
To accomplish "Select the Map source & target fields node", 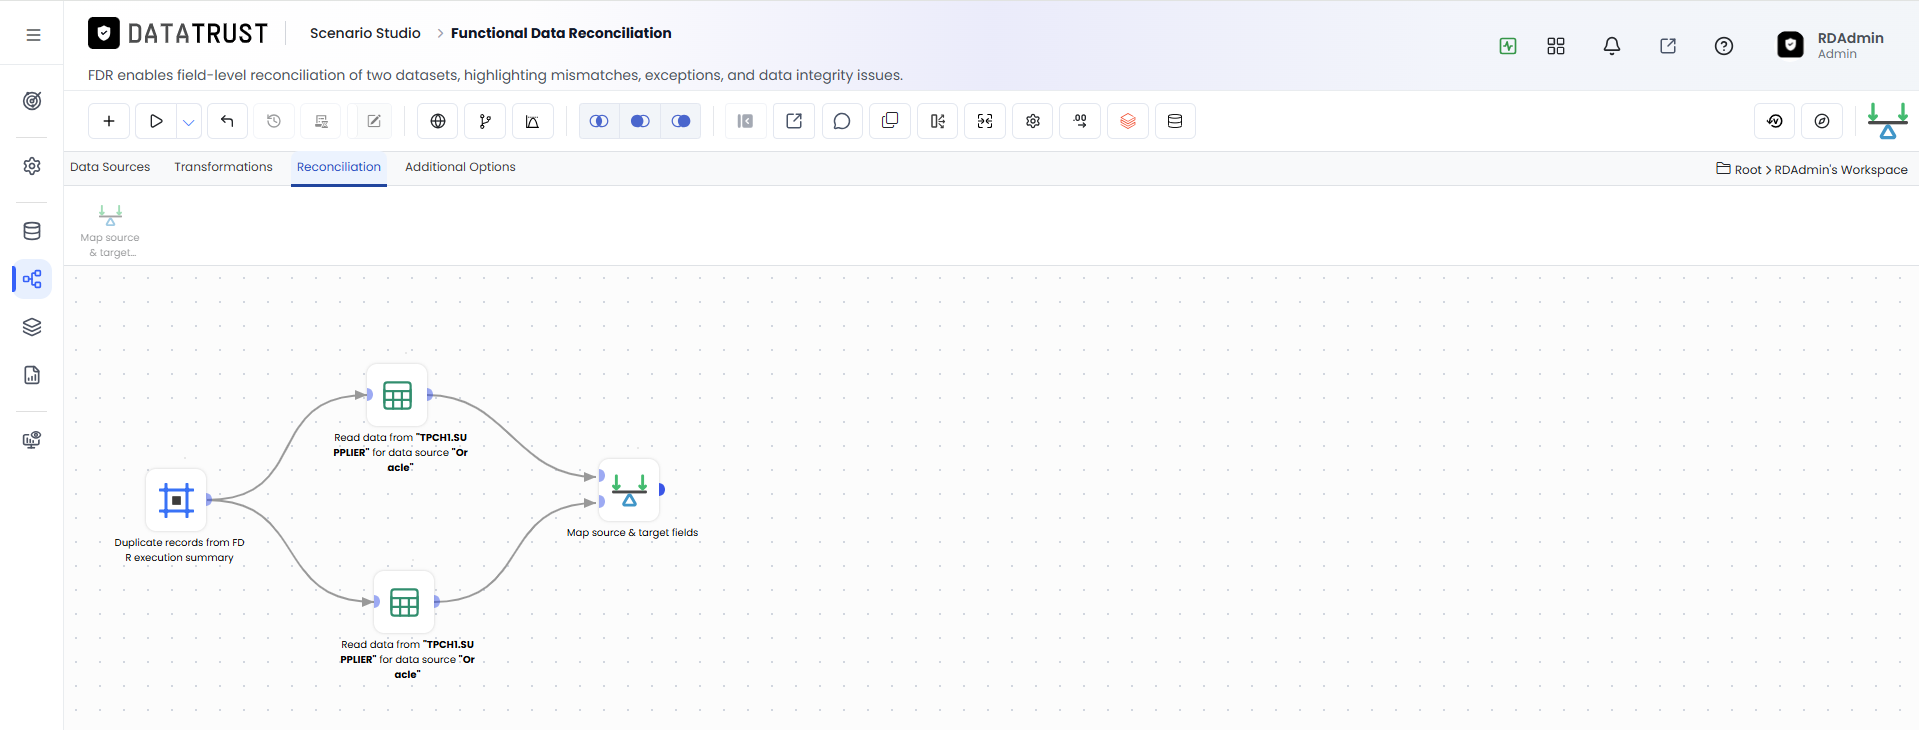I will coord(629,490).
